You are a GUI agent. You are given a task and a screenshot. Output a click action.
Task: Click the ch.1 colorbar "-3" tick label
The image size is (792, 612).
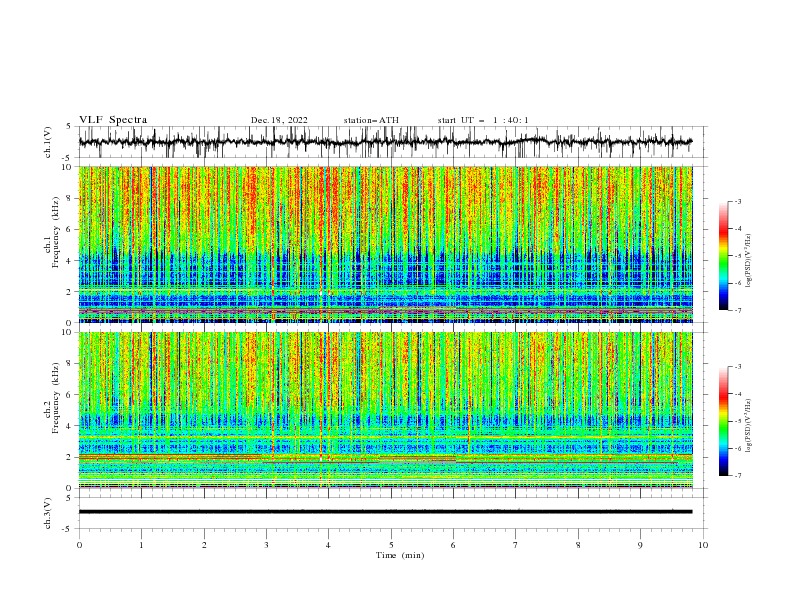738,201
